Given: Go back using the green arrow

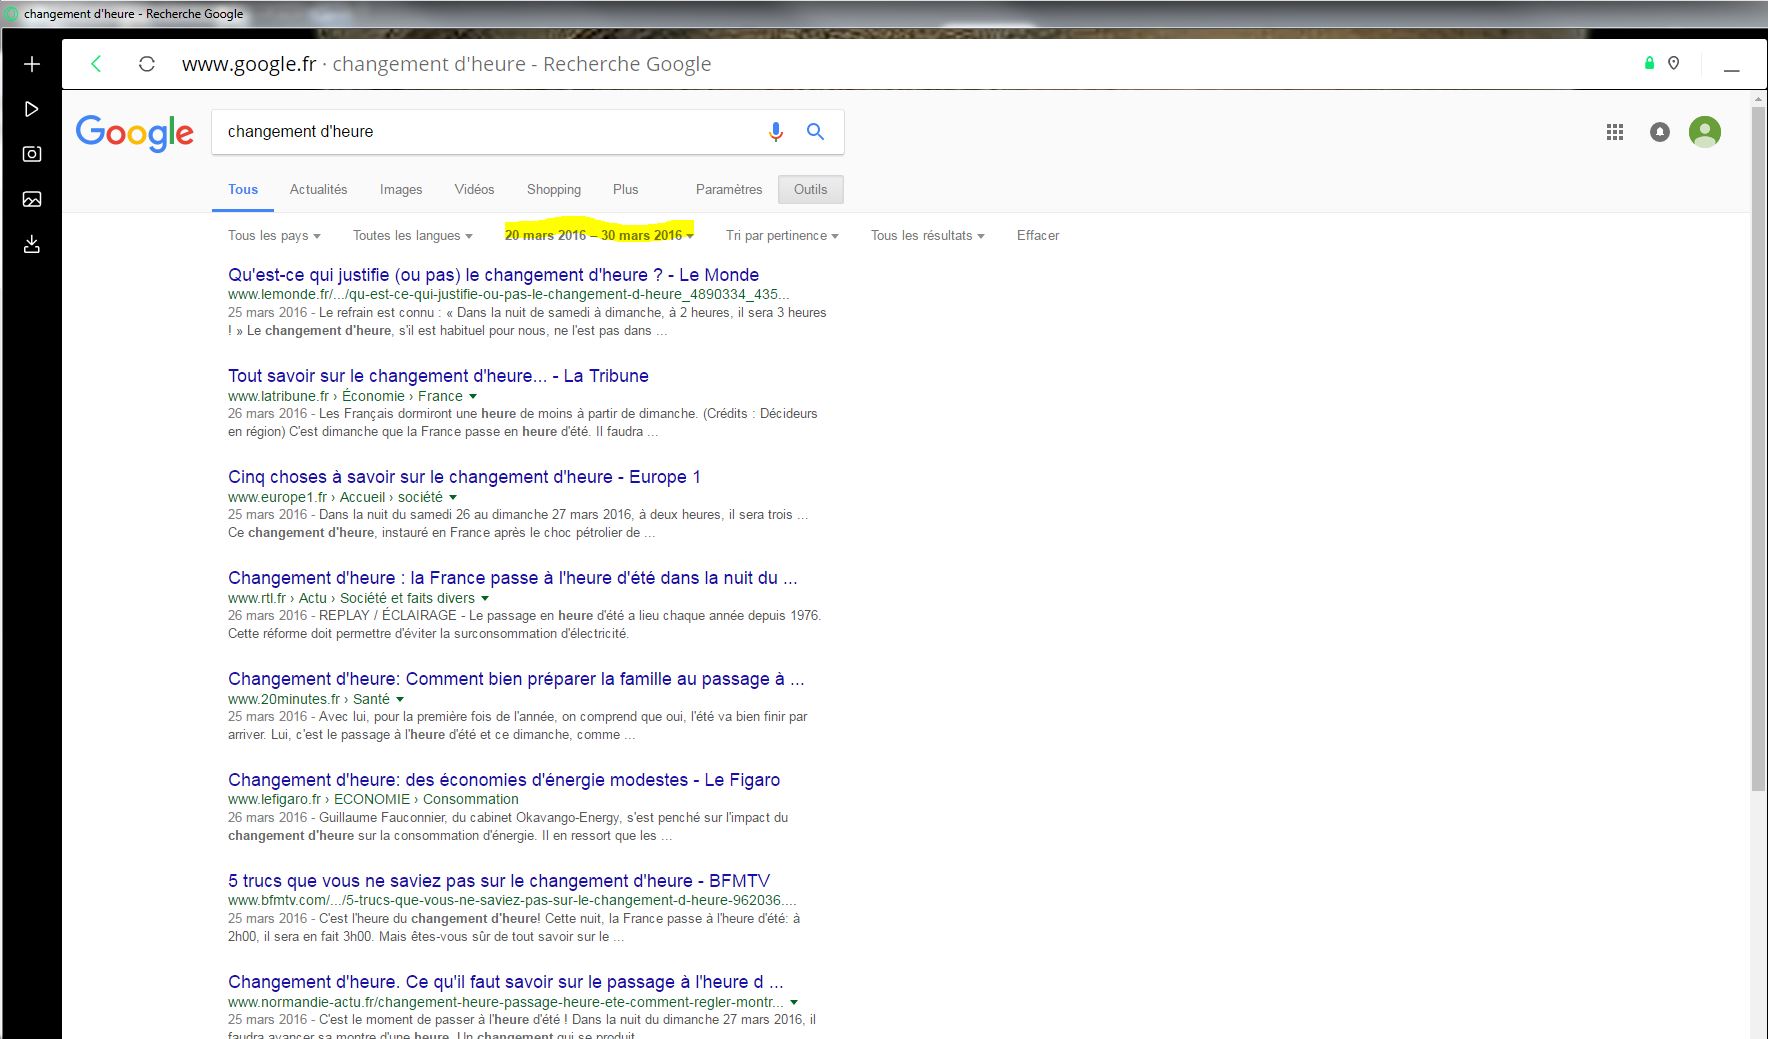Looking at the screenshot, I should click(96, 64).
